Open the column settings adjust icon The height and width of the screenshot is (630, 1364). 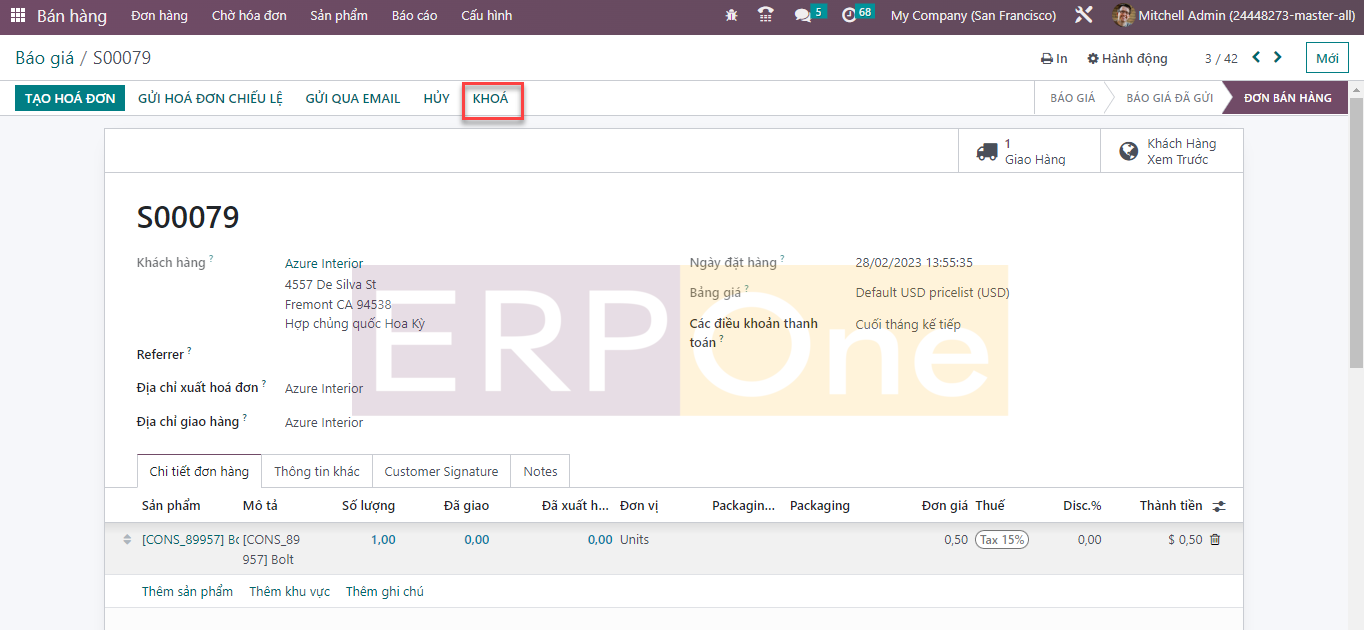pyautogui.click(x=1219, y=506)
